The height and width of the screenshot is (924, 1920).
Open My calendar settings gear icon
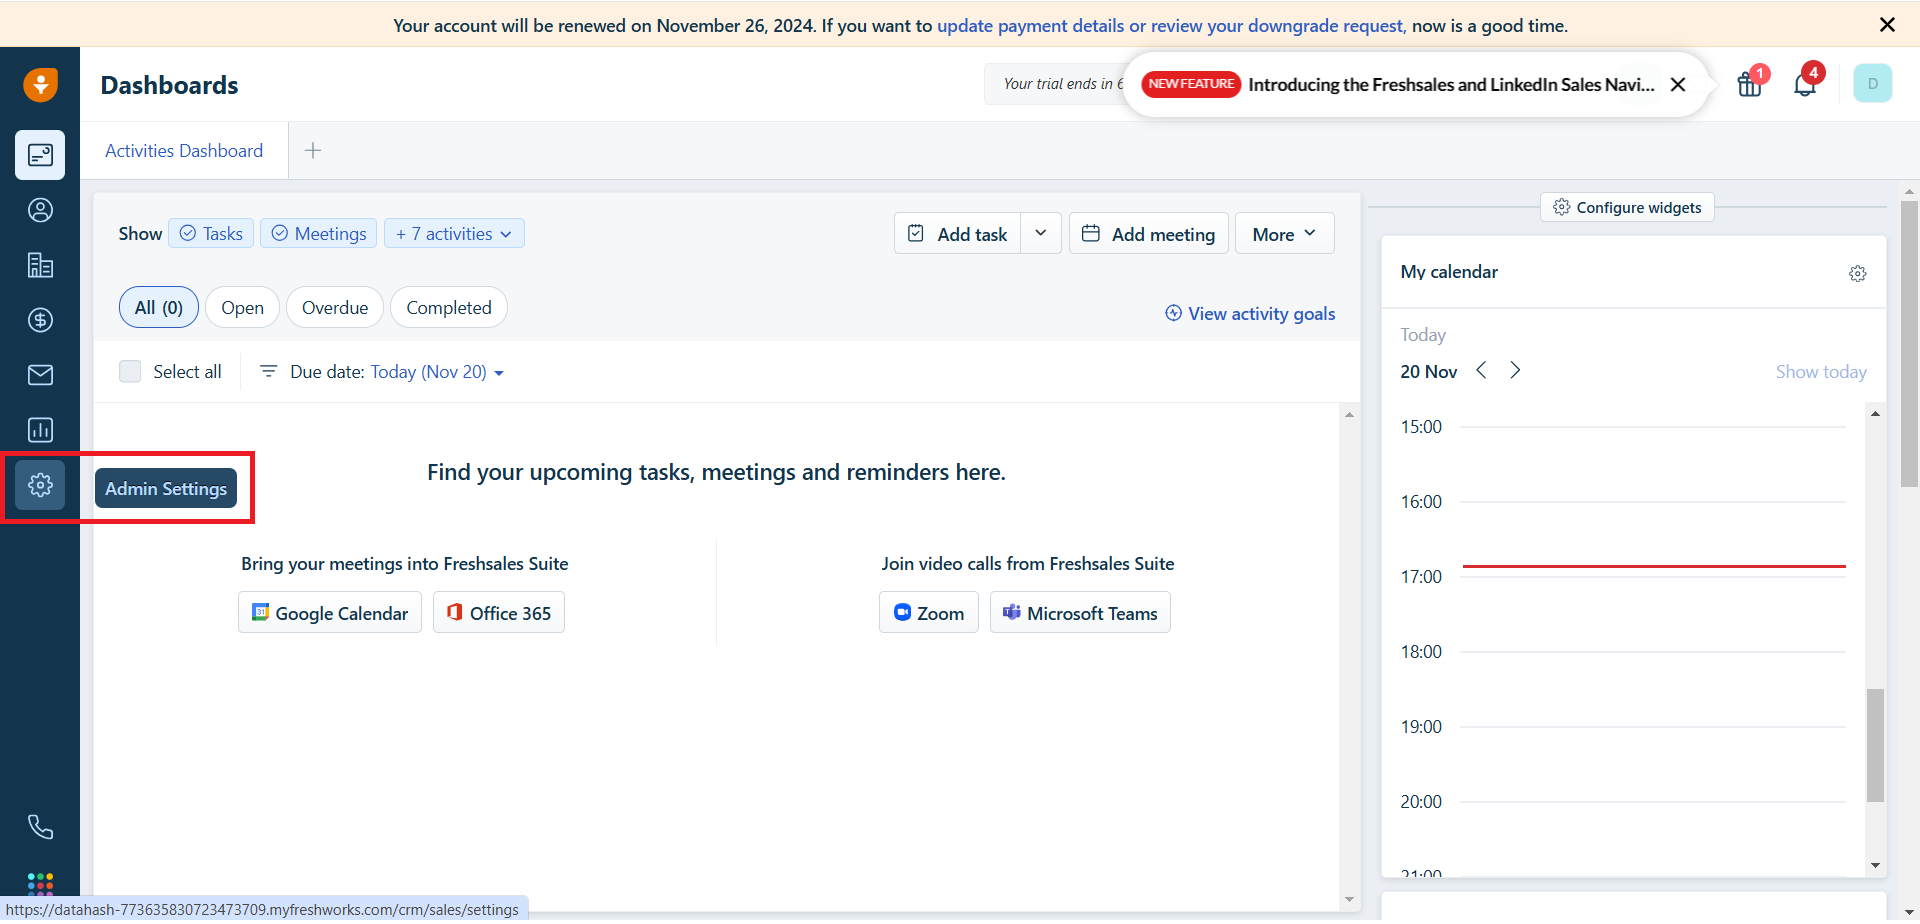1858,273
